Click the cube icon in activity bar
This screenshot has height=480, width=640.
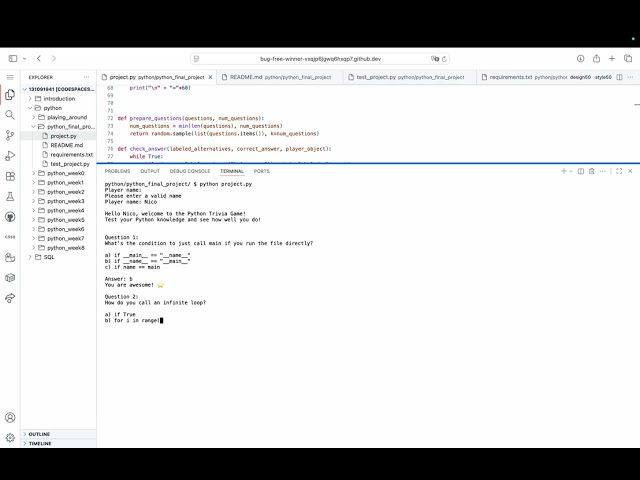tap(10, 278)
